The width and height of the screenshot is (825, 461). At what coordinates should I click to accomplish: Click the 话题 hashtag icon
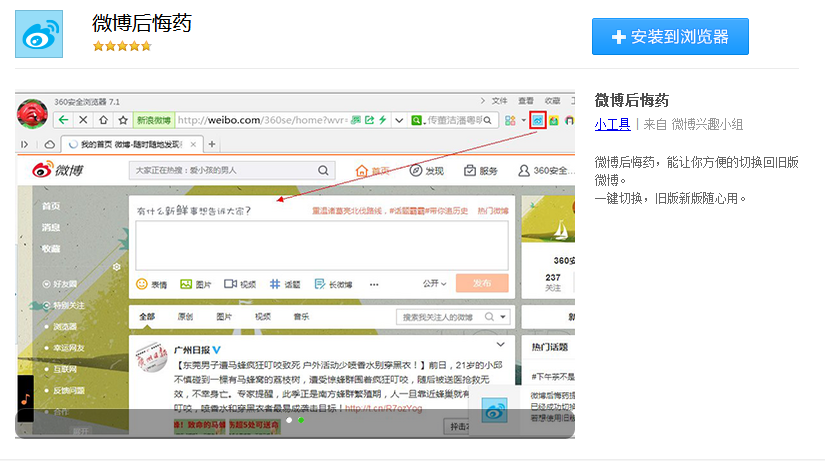285,284
